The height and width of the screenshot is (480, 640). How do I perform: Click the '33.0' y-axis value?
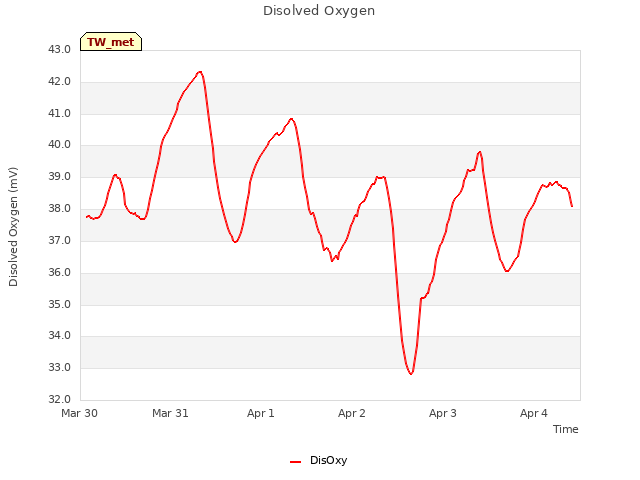coord(60,367)
